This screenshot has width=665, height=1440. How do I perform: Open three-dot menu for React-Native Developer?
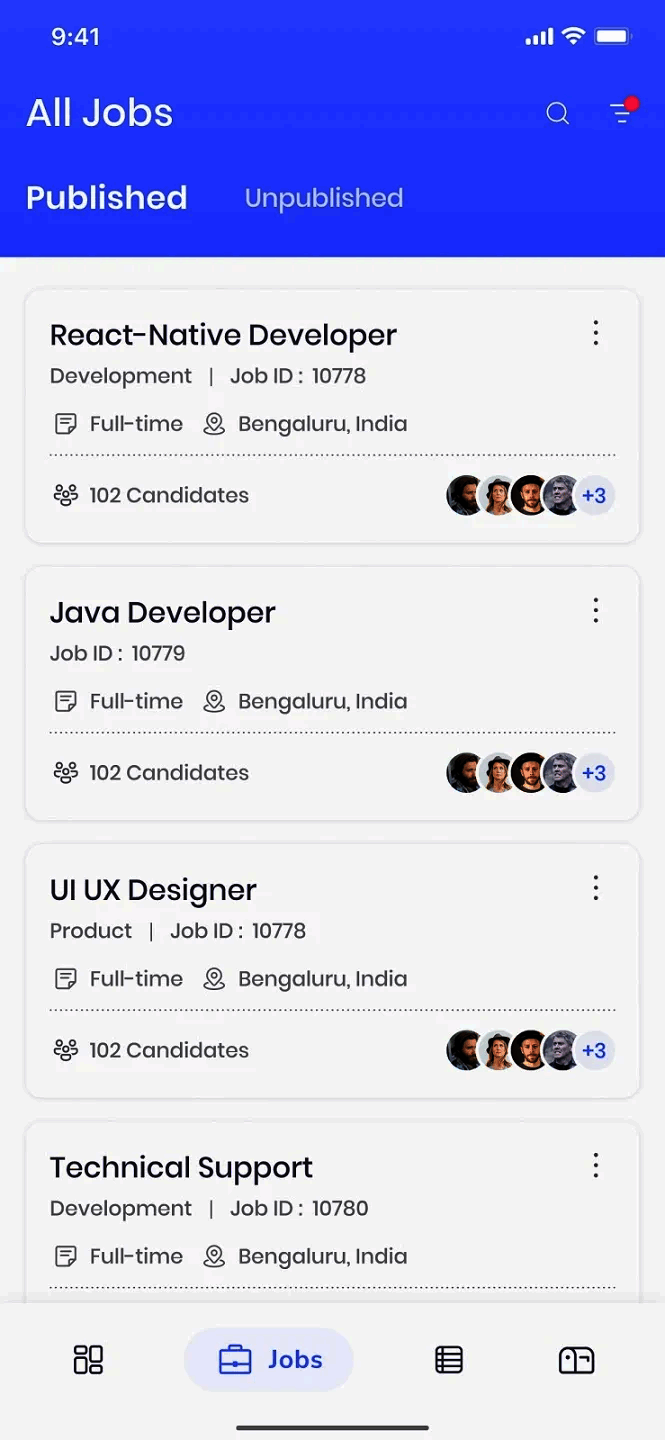click(x=596, y=333)
